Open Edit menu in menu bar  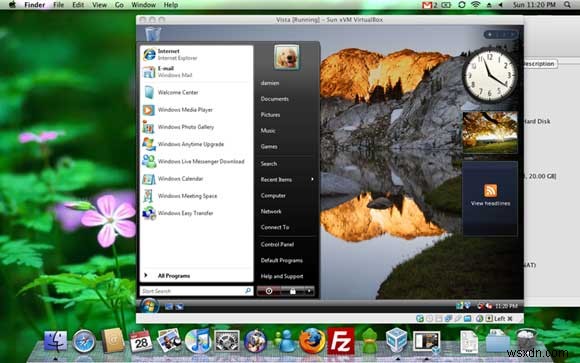[x=78, y=5]
